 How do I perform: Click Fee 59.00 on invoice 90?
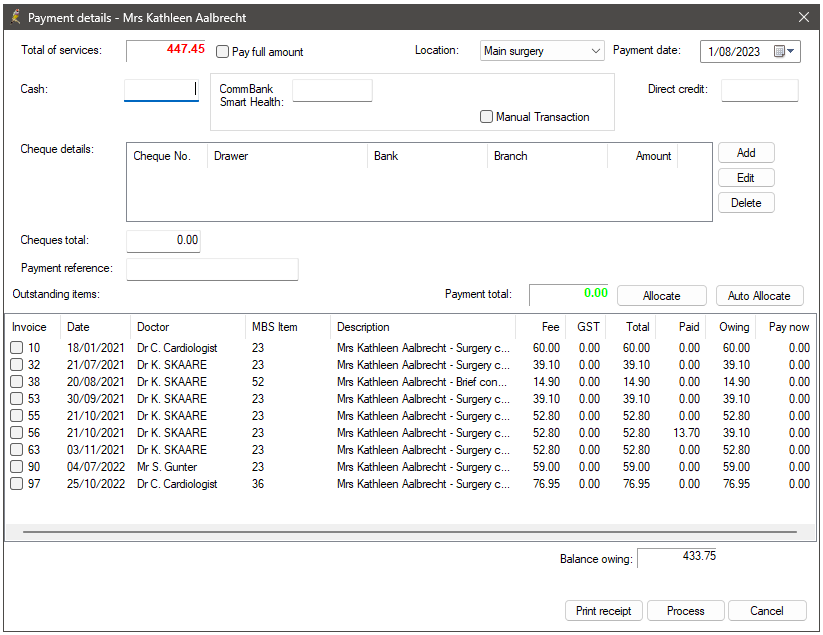546,467
